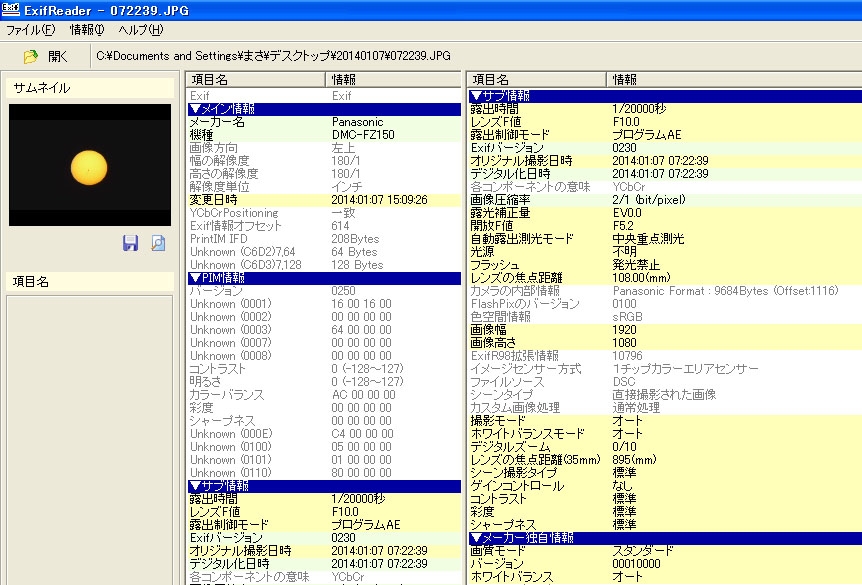862x585 pixels.
Task: Click the 開く folder icon in toolbar
Action: point(31,56)
